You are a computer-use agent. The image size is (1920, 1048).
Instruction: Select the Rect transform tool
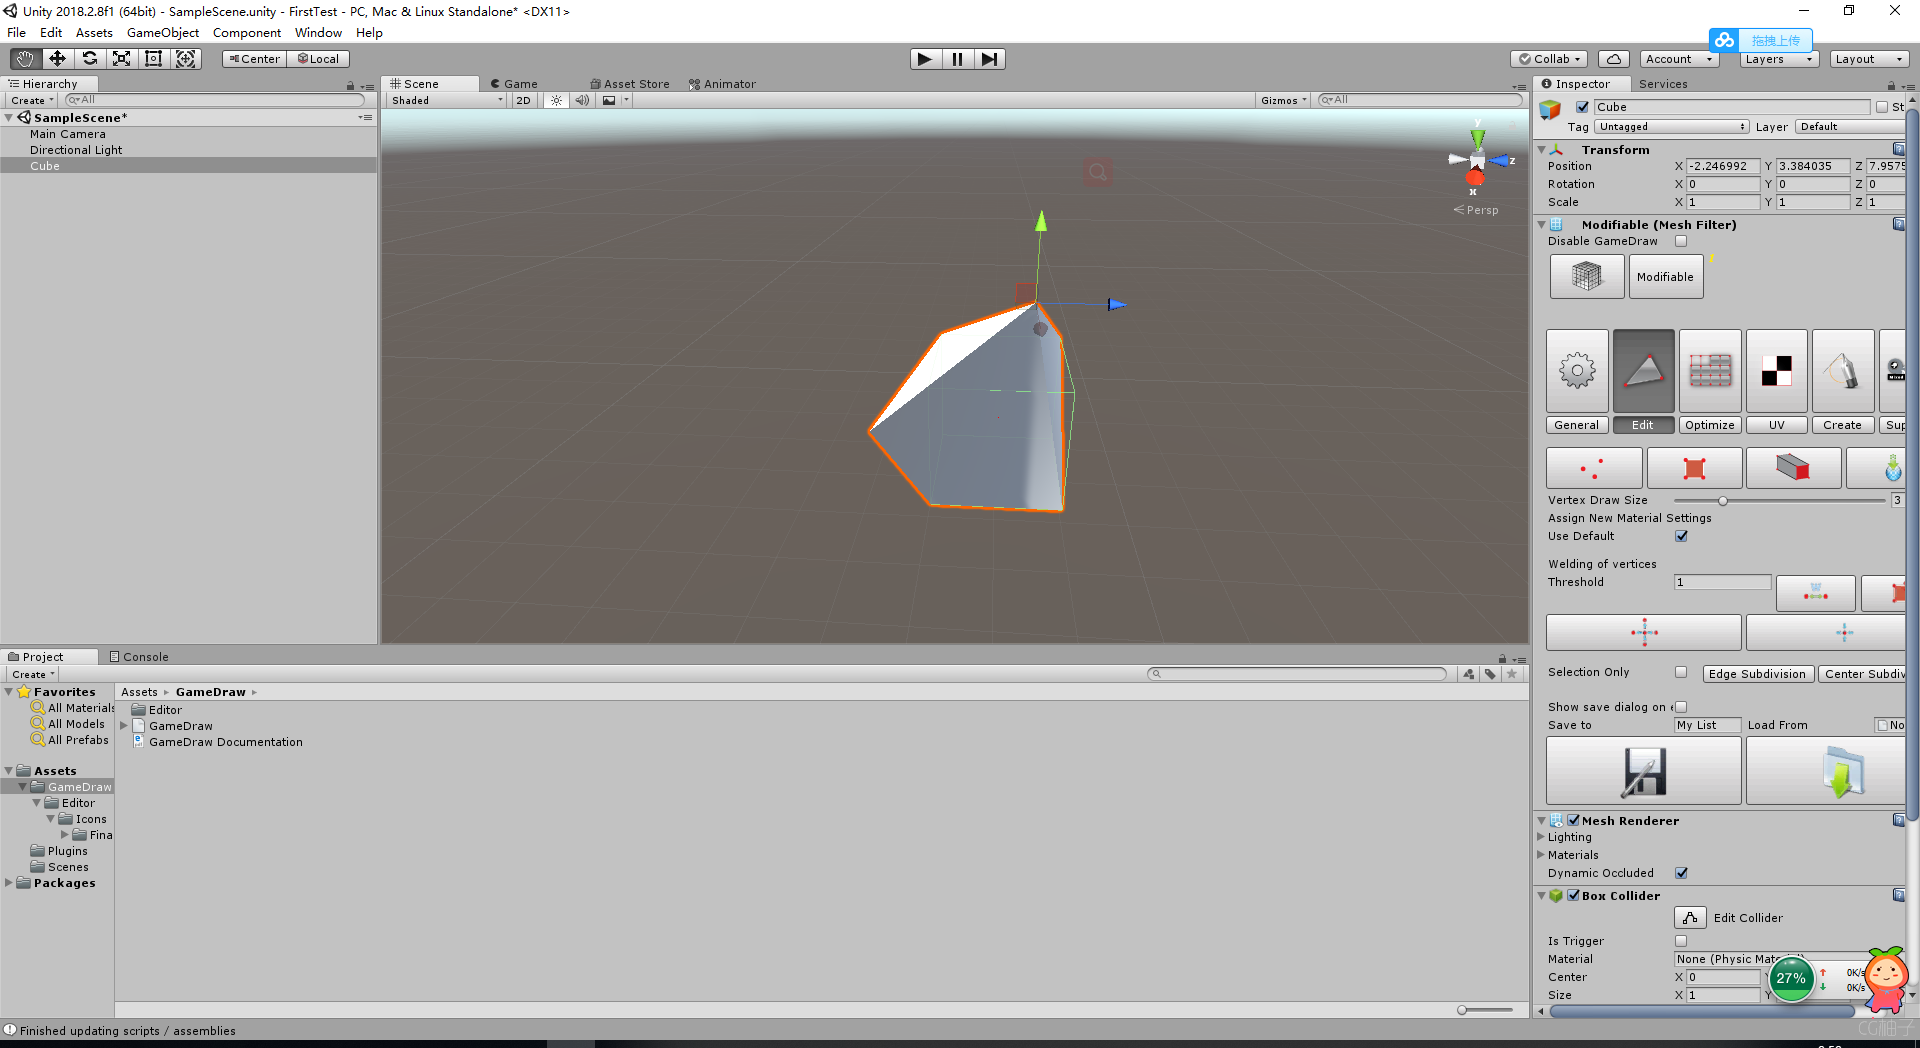[153, 59]
